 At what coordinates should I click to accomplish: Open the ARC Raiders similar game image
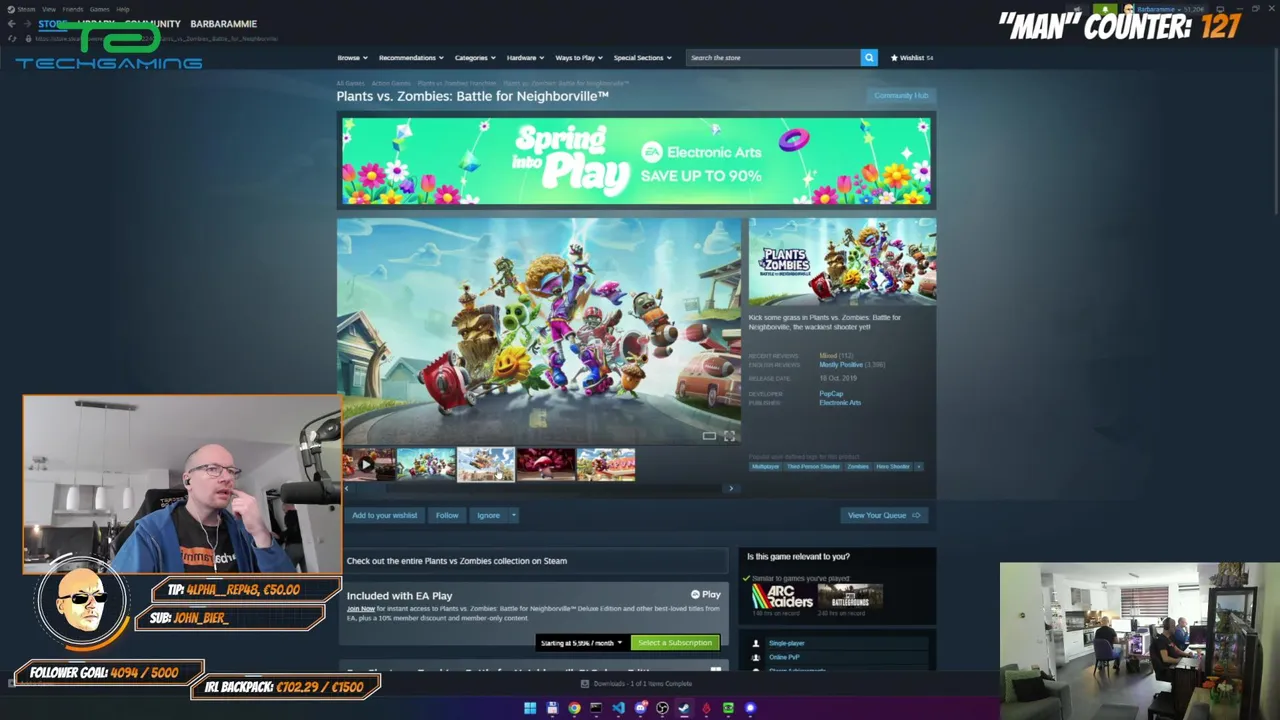pyautogui.click(x=782, y=597)
